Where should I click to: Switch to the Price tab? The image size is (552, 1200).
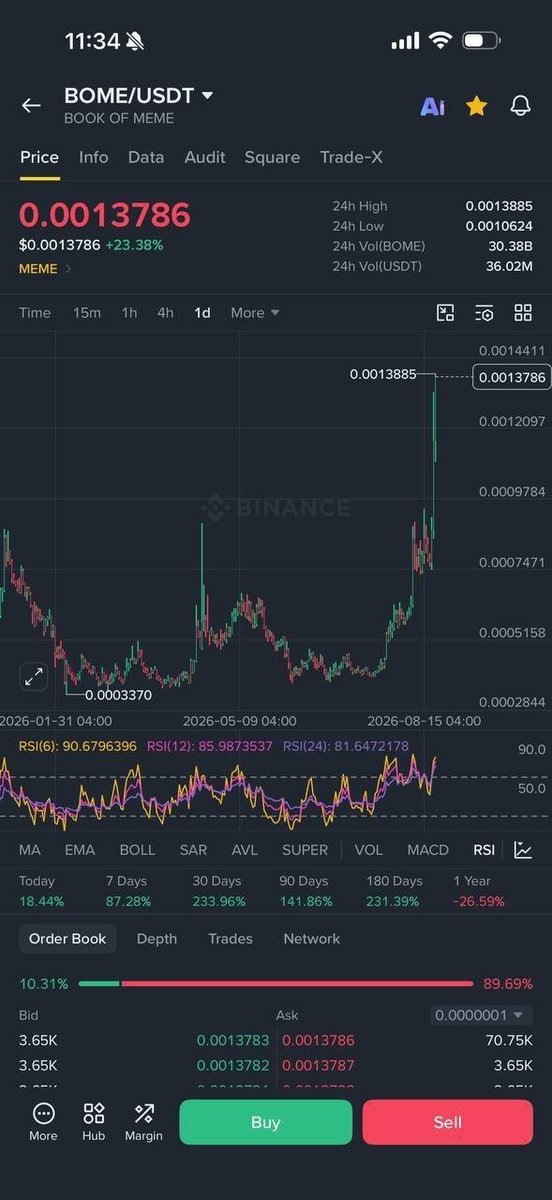click(40, 157)
